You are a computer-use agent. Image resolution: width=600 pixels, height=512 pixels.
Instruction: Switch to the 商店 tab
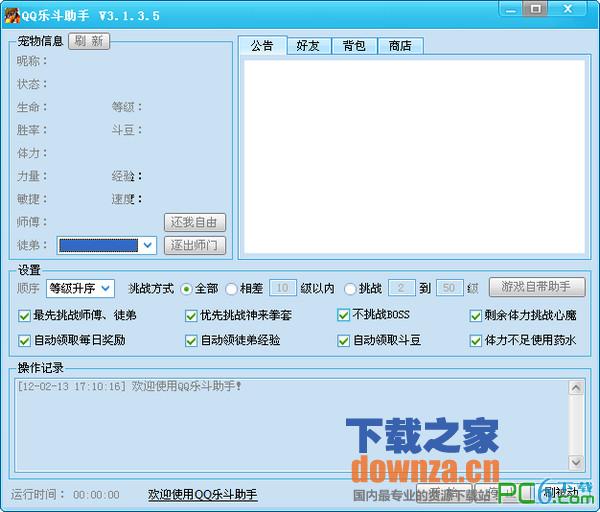(x=400, y=46)
